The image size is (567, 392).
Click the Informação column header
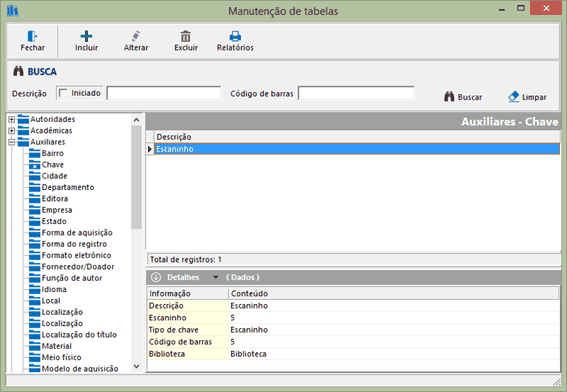point(188,293)
